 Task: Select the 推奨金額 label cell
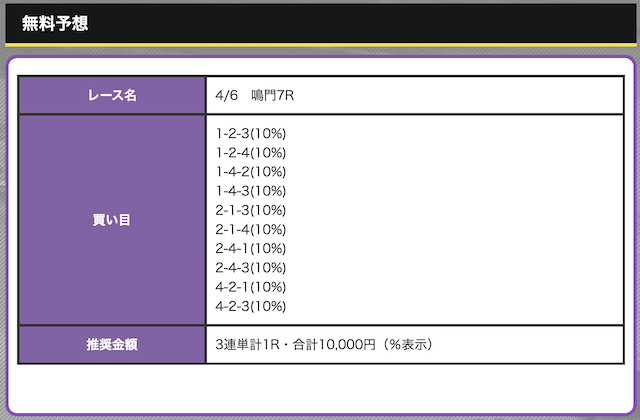(111, 345)
